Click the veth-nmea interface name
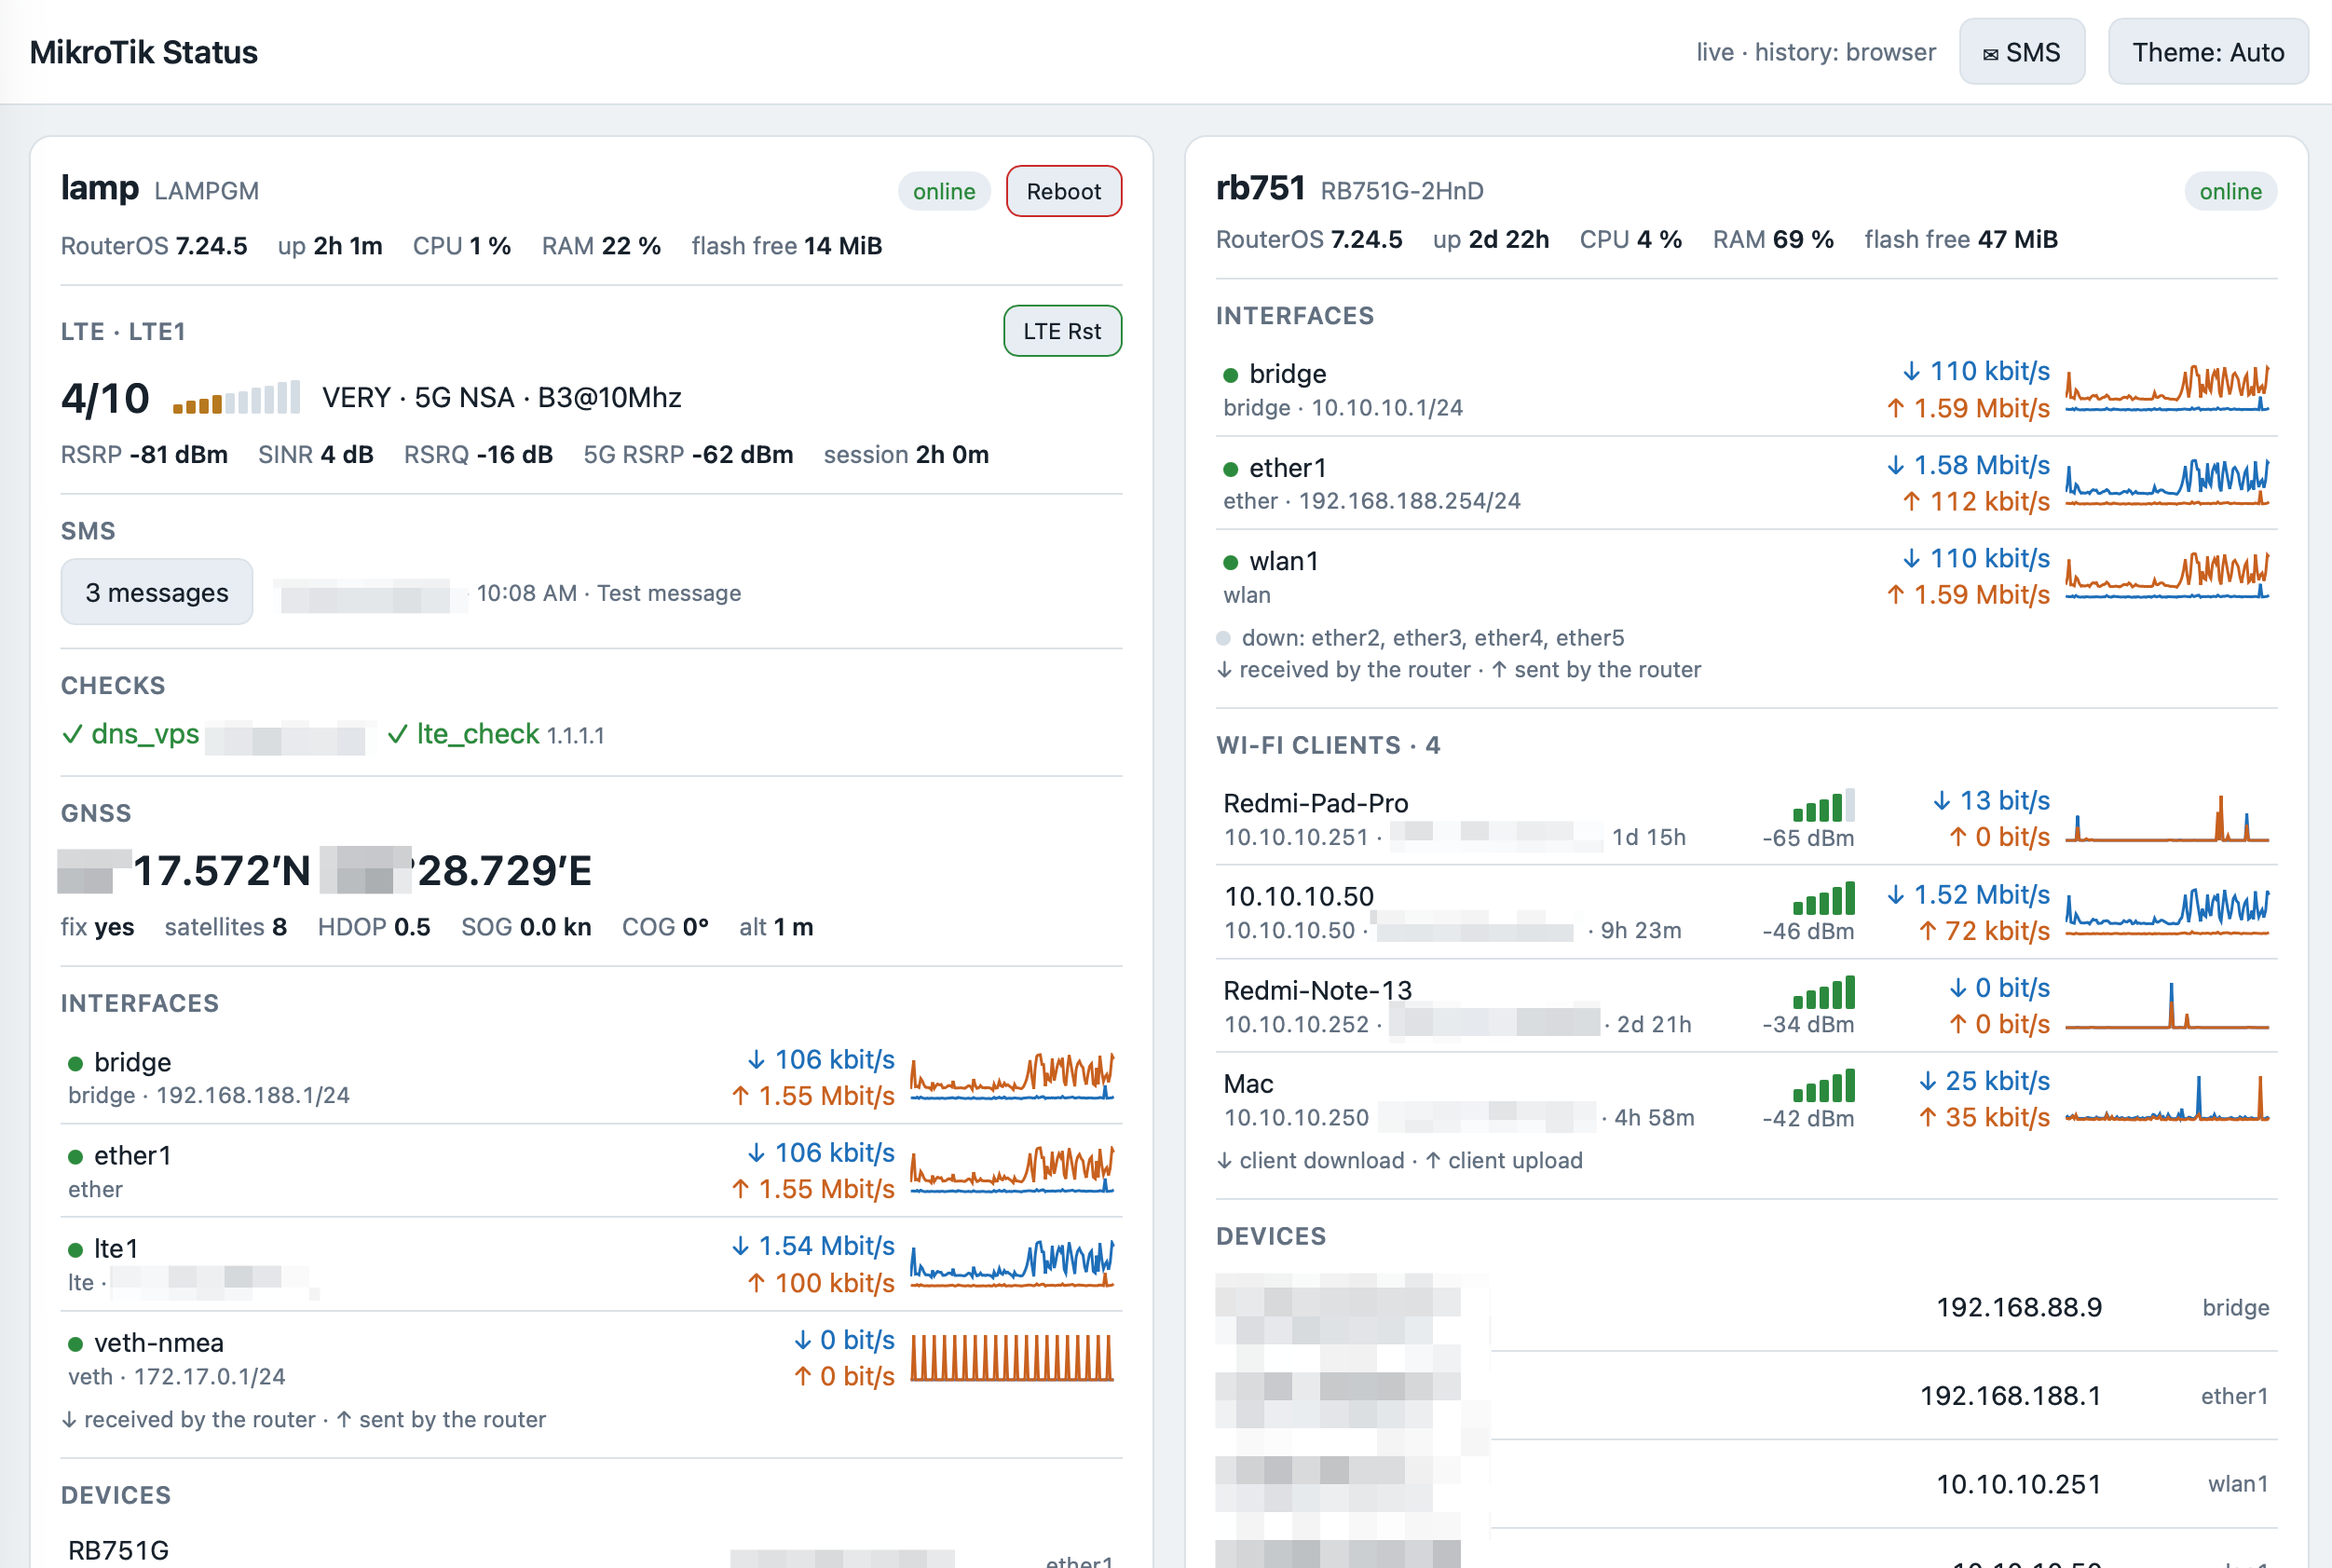Screen dimensions: 2332x1568 coord(159,1342)
